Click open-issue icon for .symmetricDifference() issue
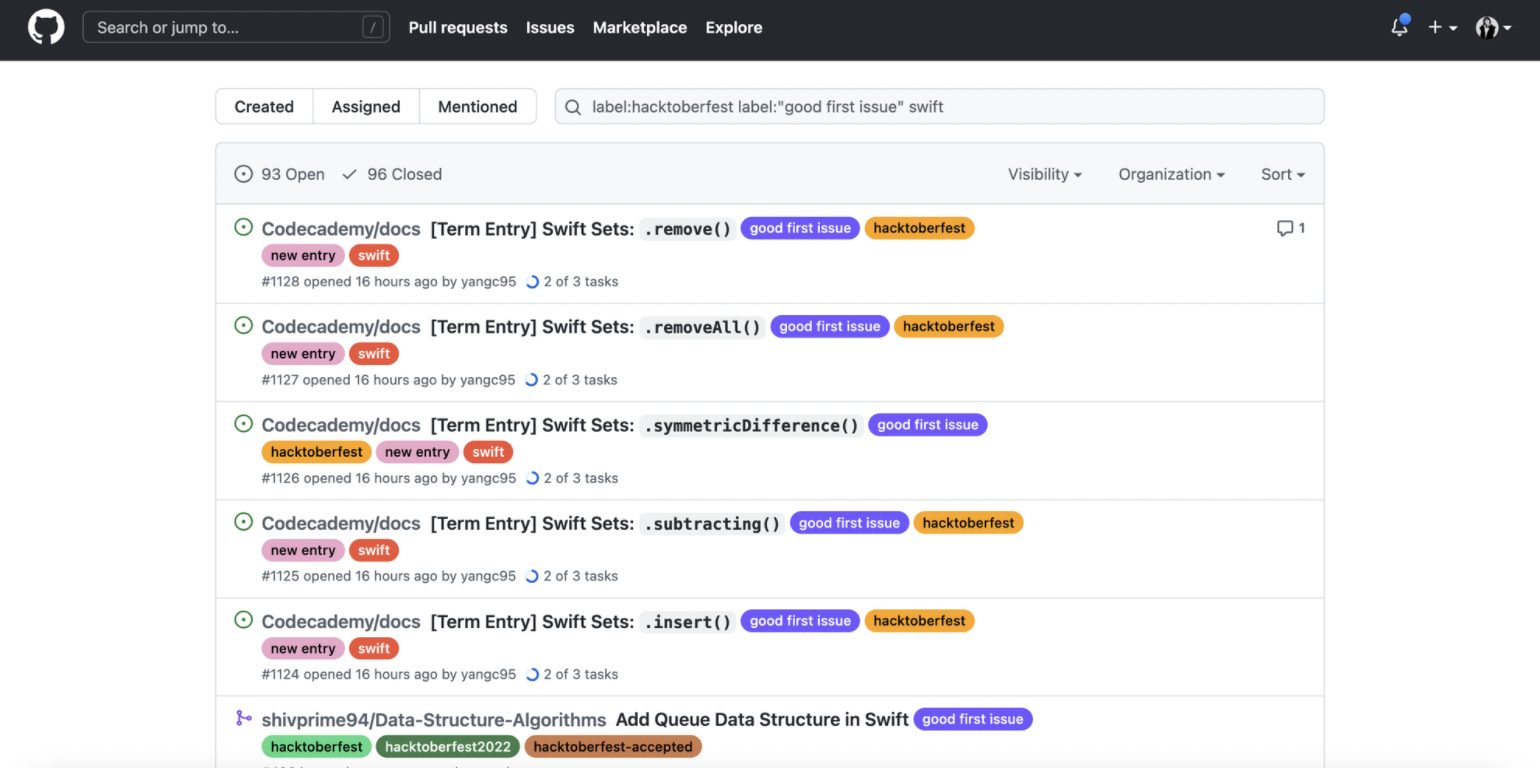 (243, 423)
